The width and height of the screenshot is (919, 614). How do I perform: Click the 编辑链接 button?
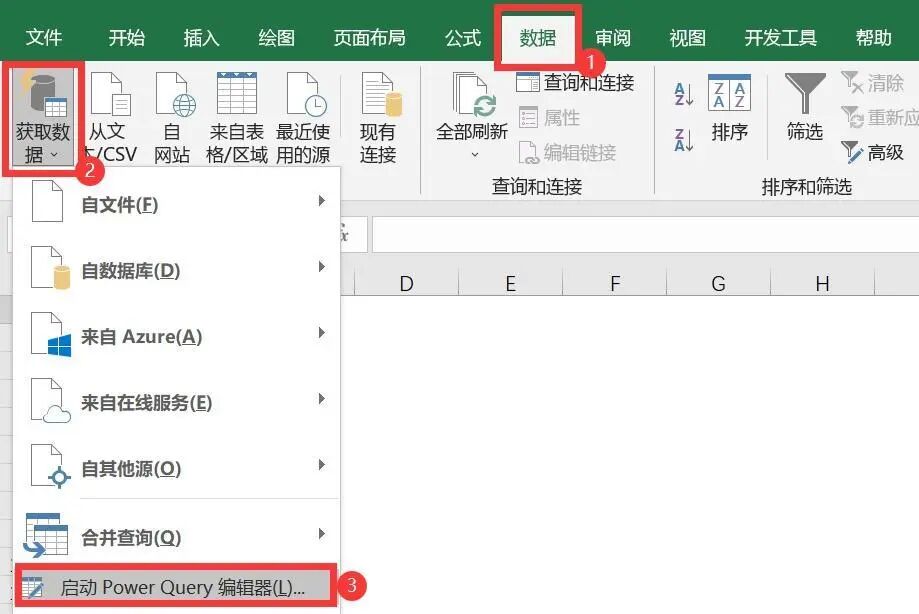[567, 153]
